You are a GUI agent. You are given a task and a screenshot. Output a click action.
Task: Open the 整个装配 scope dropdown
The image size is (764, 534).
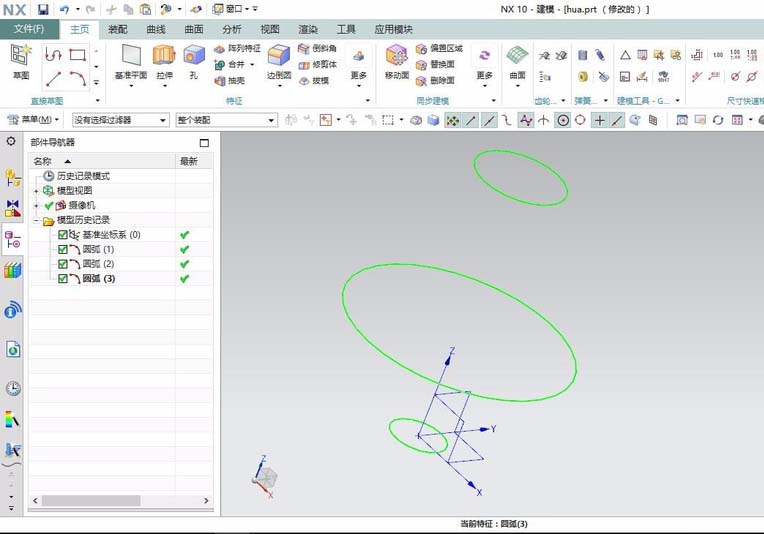(227, 120)
